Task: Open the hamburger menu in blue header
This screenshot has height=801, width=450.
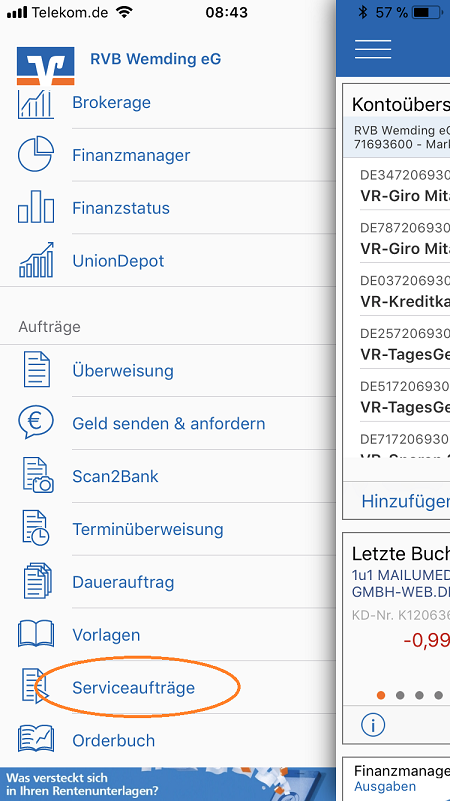Action: coord(373,50)
